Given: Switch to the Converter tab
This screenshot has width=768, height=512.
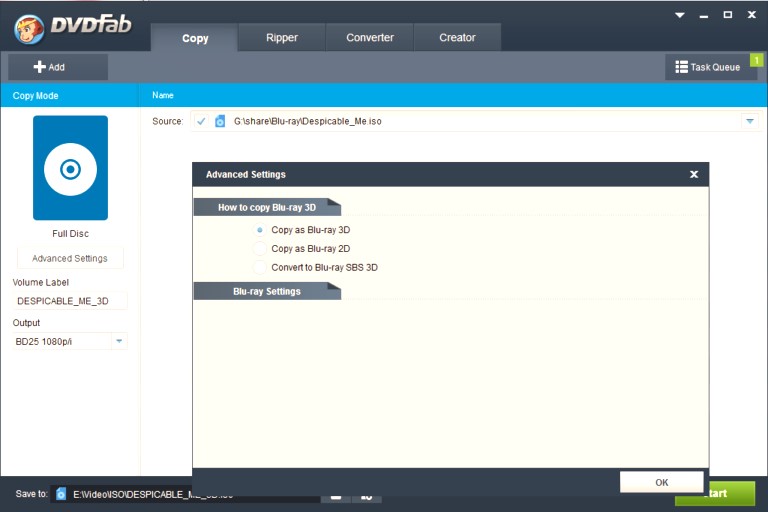Looking at the screenshot, I should coord(370,37).
